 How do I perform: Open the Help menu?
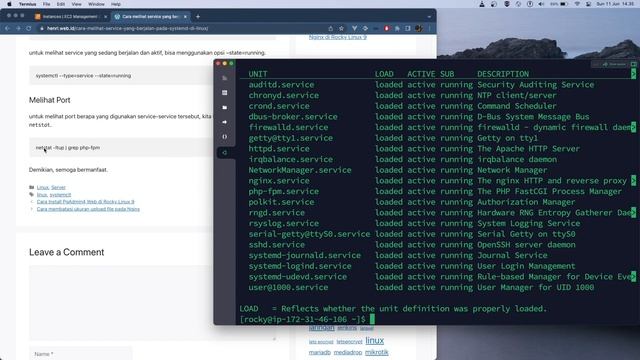tap(116, 4)
